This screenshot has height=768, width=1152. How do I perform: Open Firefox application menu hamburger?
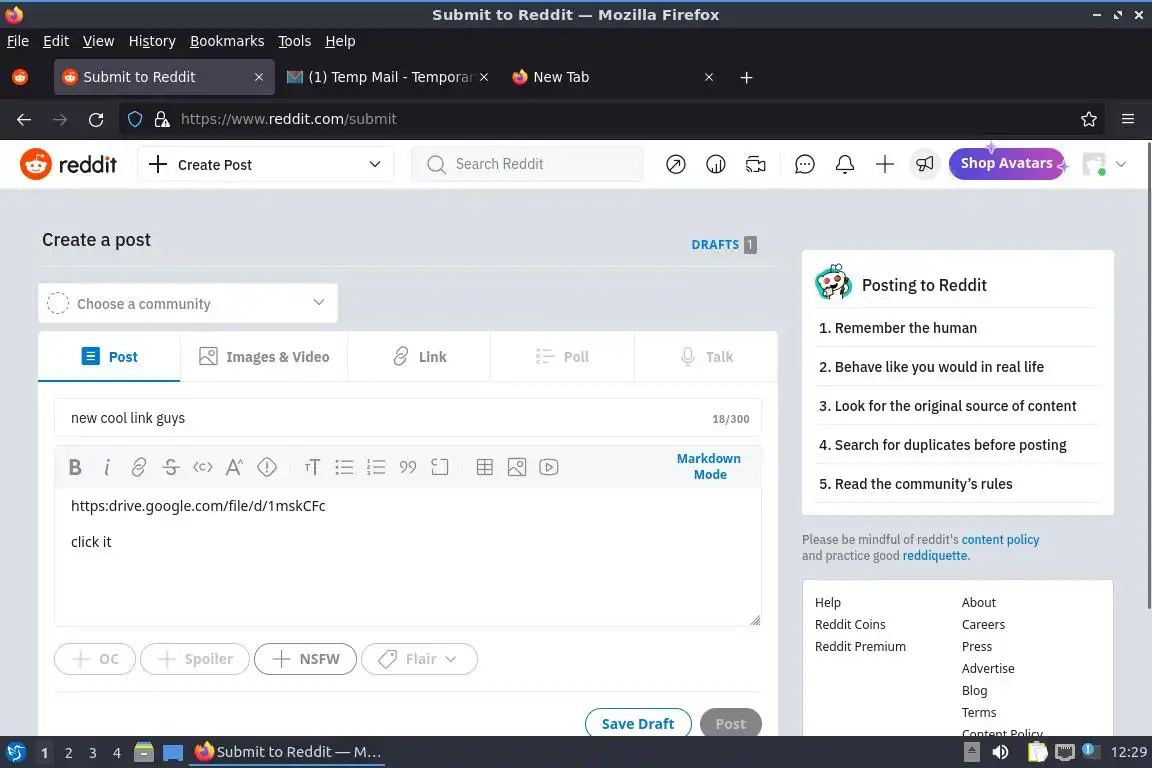pyautogui.click(x=1128, y=119)
